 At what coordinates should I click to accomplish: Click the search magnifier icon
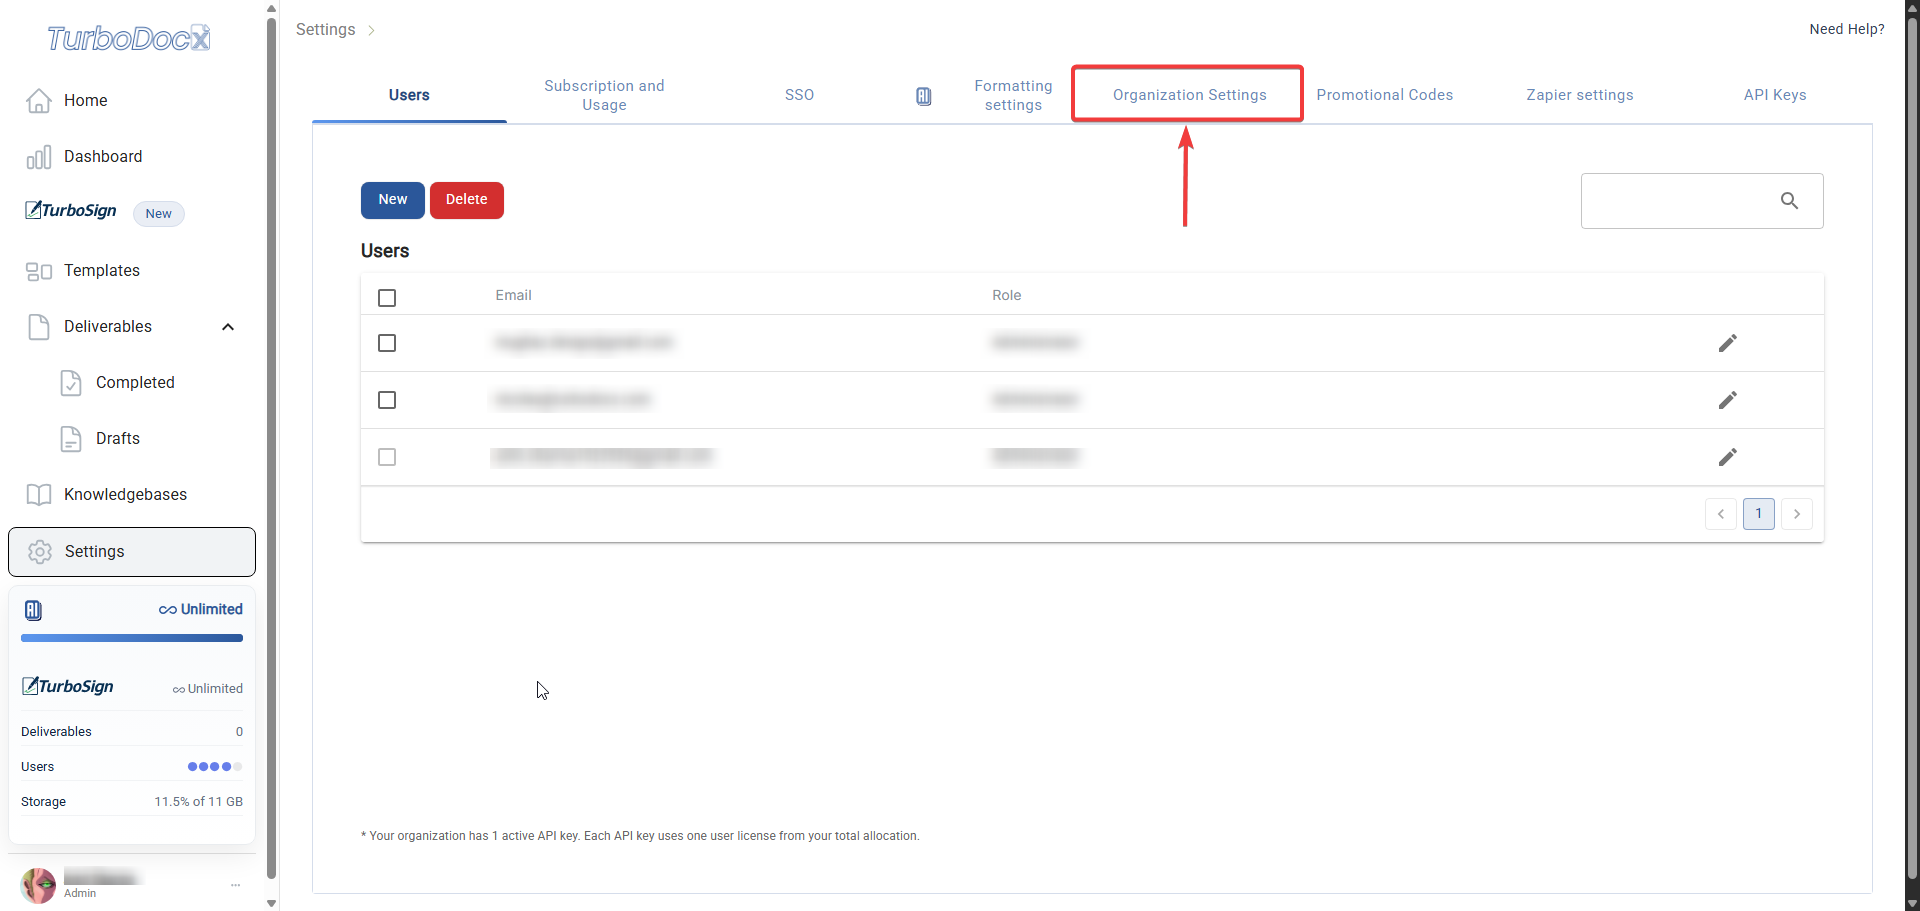[1789, 201]
